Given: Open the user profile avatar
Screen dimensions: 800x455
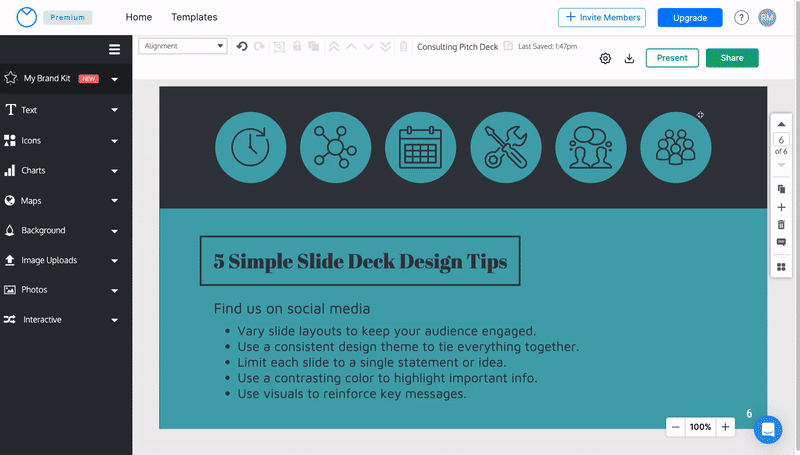Looking at the screenshot, I should coord(767,18).
